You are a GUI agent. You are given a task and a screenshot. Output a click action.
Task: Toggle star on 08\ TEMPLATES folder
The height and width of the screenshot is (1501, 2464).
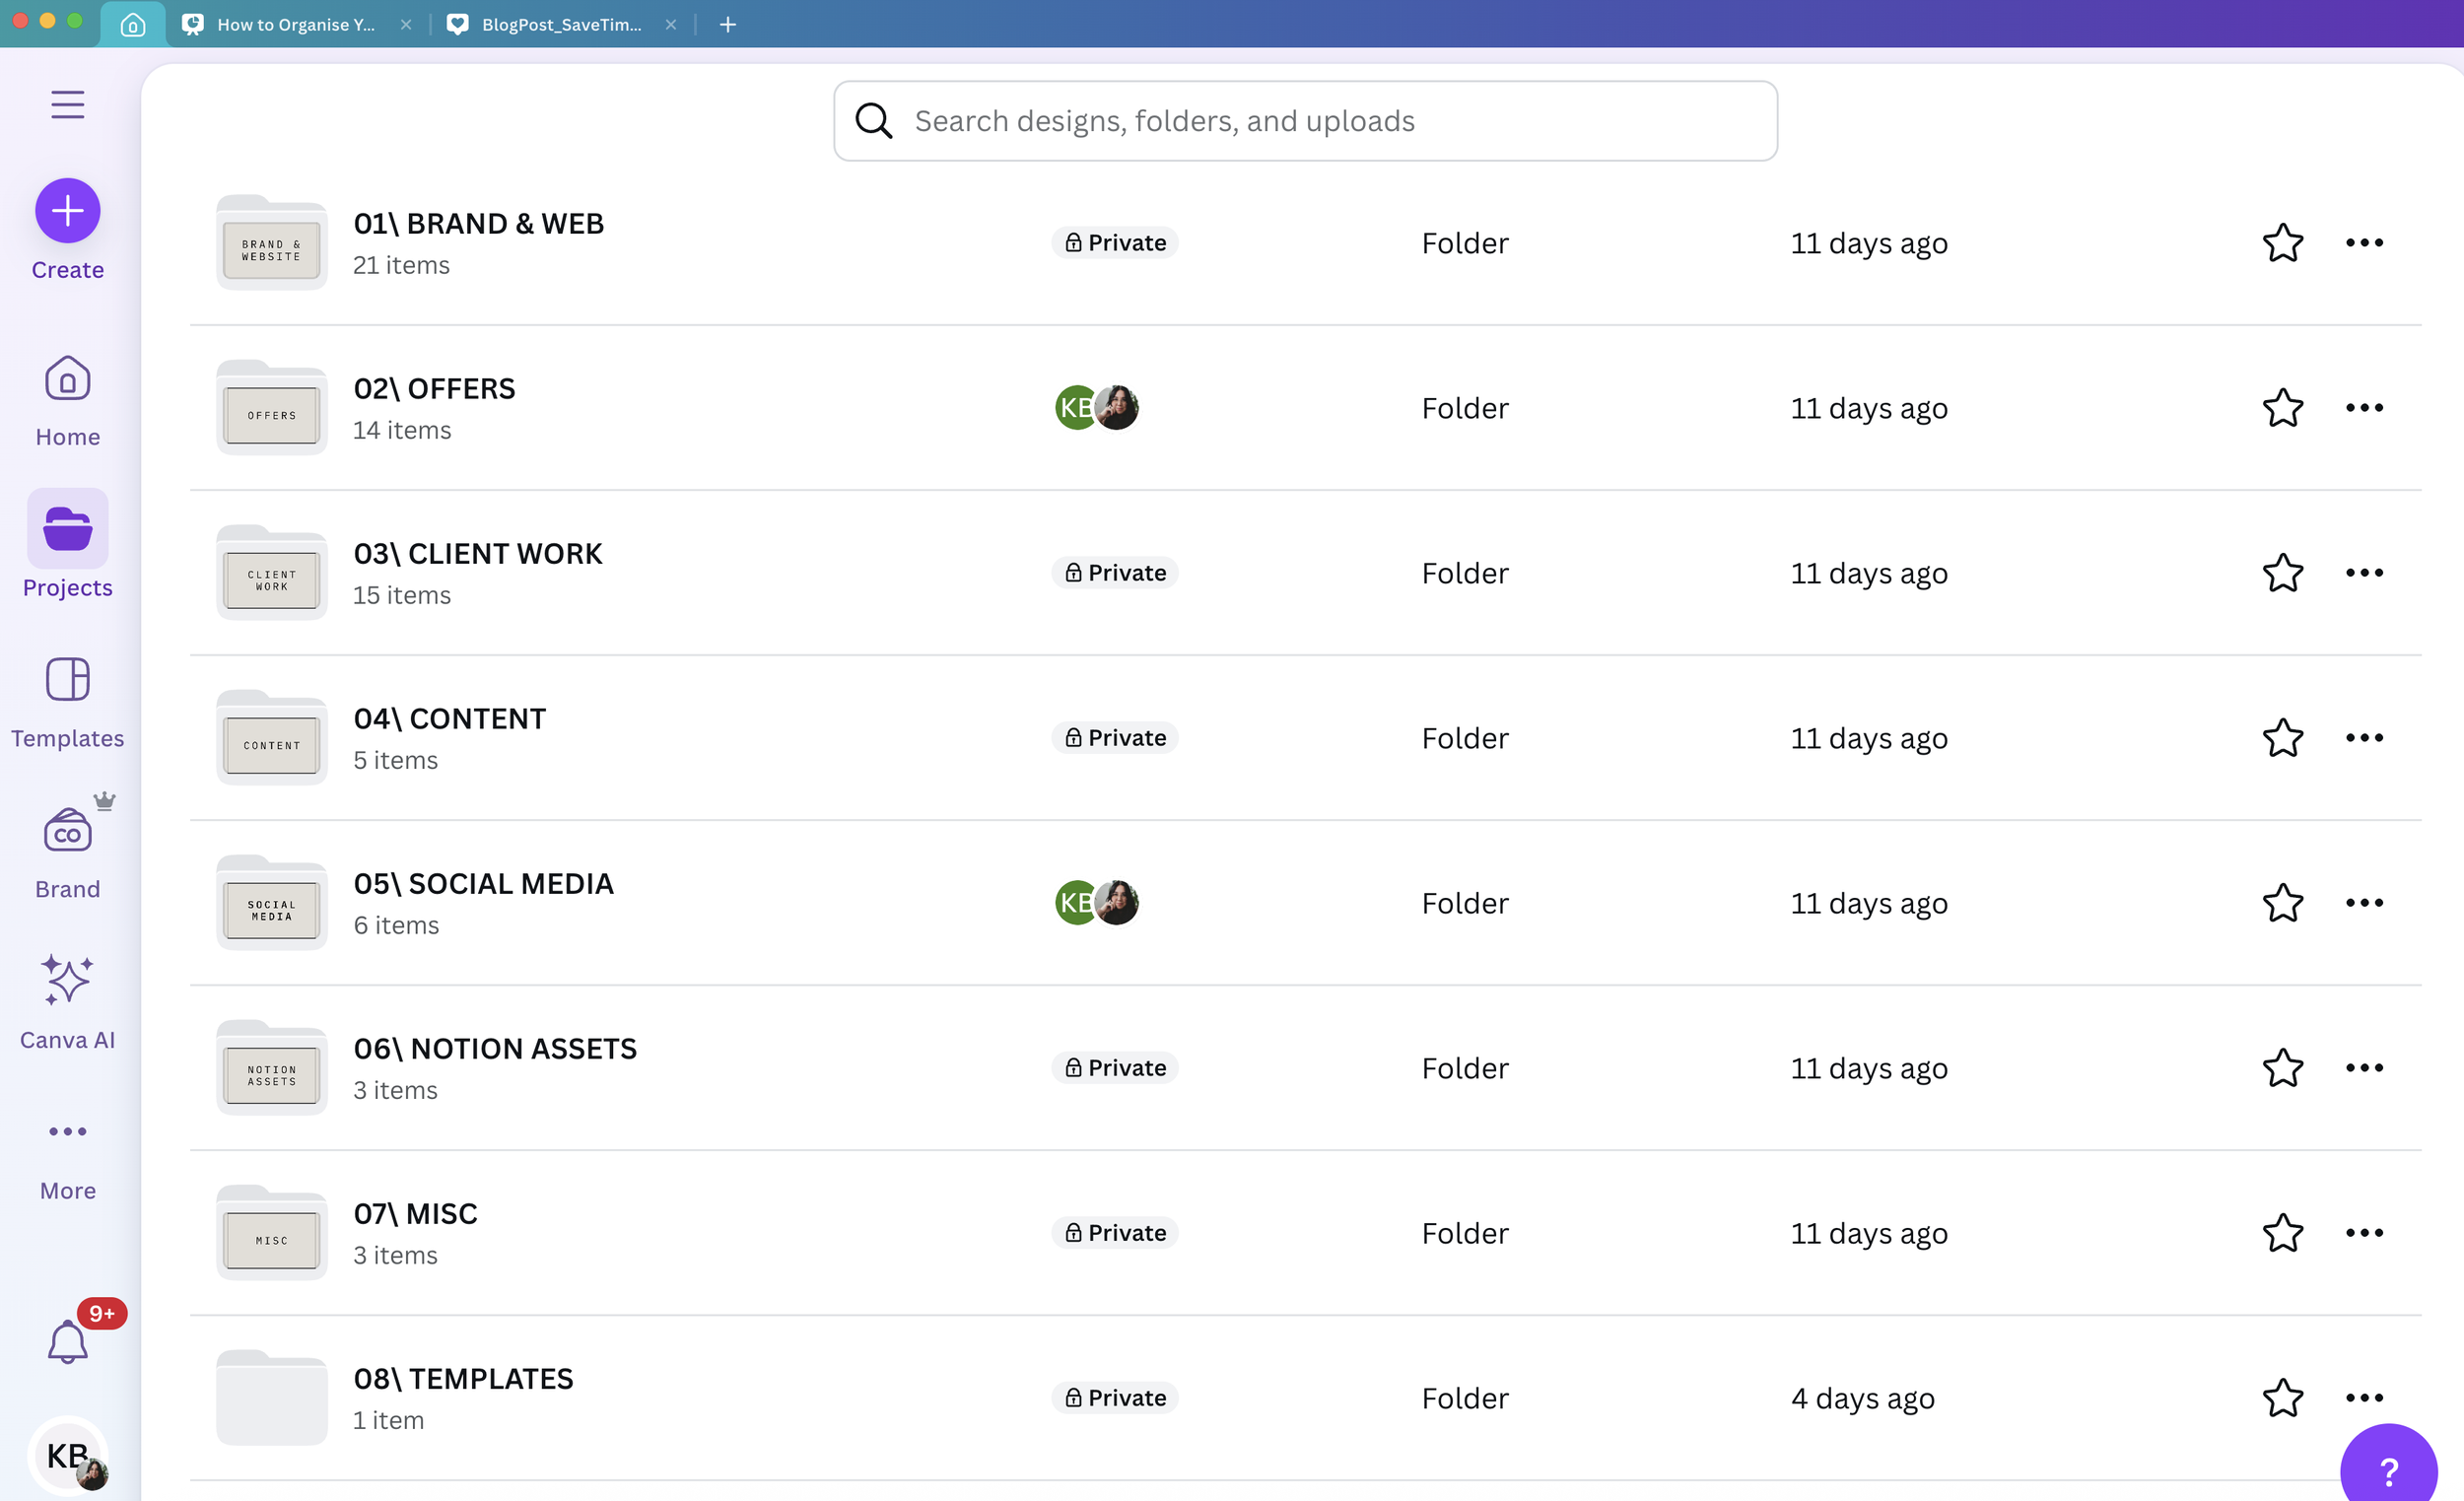[x=2283, y=1398]
